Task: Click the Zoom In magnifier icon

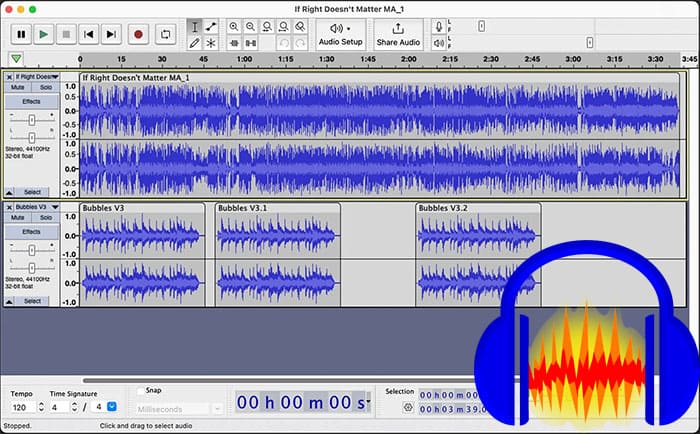Action: 233,27
